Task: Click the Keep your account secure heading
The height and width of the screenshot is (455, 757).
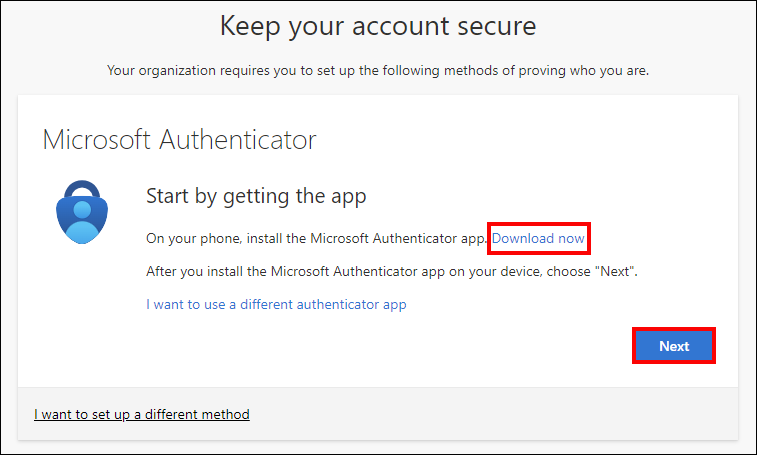Action: coord(378,26)
